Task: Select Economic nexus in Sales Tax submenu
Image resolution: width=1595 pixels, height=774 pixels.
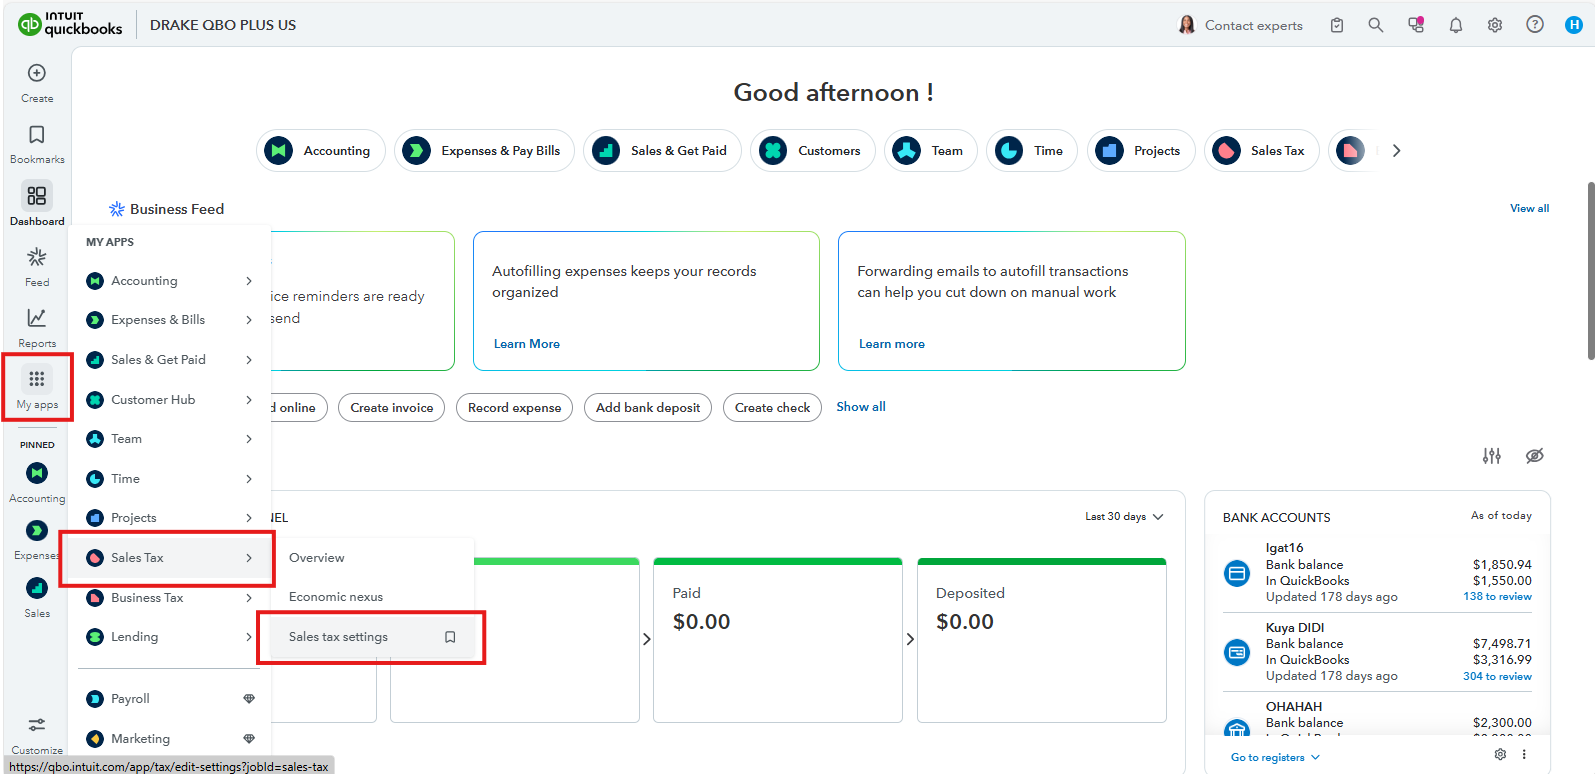Action: 336,597
